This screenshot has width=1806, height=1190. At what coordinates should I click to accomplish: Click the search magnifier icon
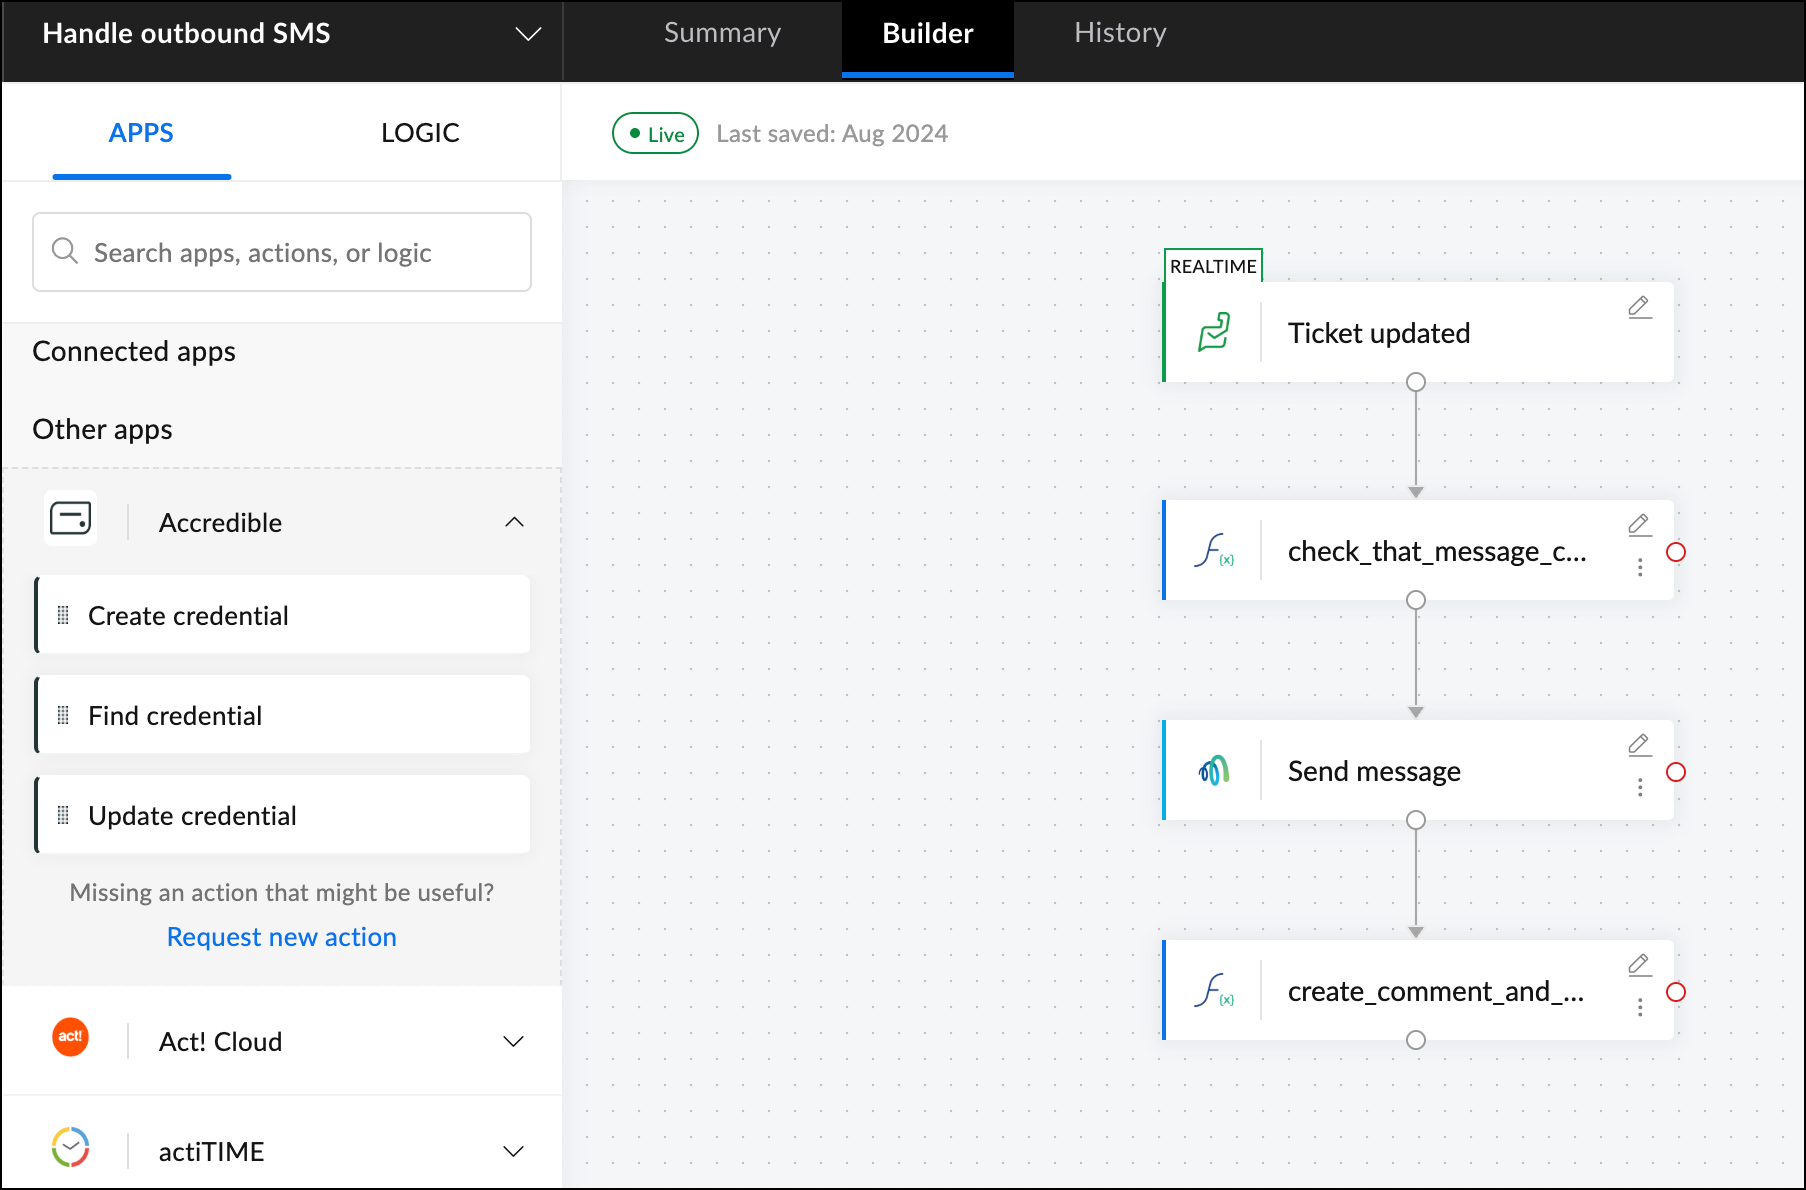(65, 250)
